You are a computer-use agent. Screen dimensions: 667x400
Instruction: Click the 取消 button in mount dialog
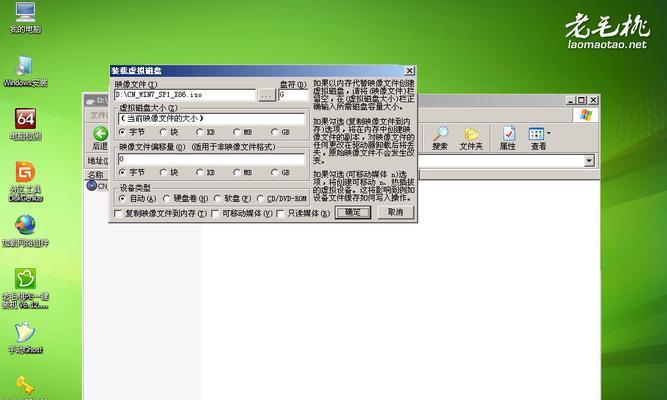click(x=395, y=212)
